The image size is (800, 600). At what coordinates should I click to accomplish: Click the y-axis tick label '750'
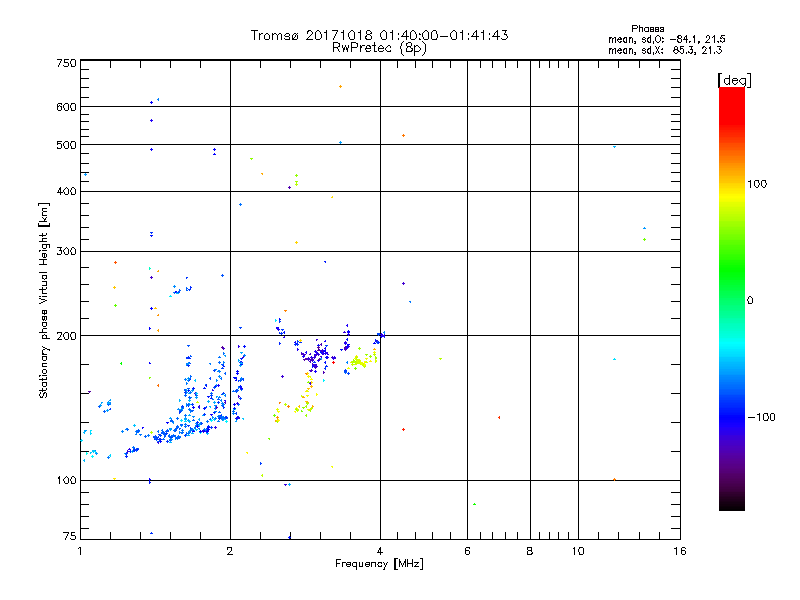[66, 63]
